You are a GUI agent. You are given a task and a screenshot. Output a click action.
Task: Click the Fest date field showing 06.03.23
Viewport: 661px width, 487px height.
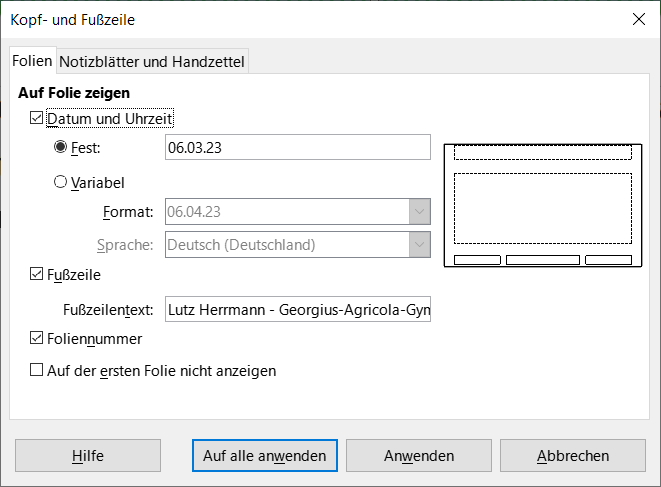297,148
